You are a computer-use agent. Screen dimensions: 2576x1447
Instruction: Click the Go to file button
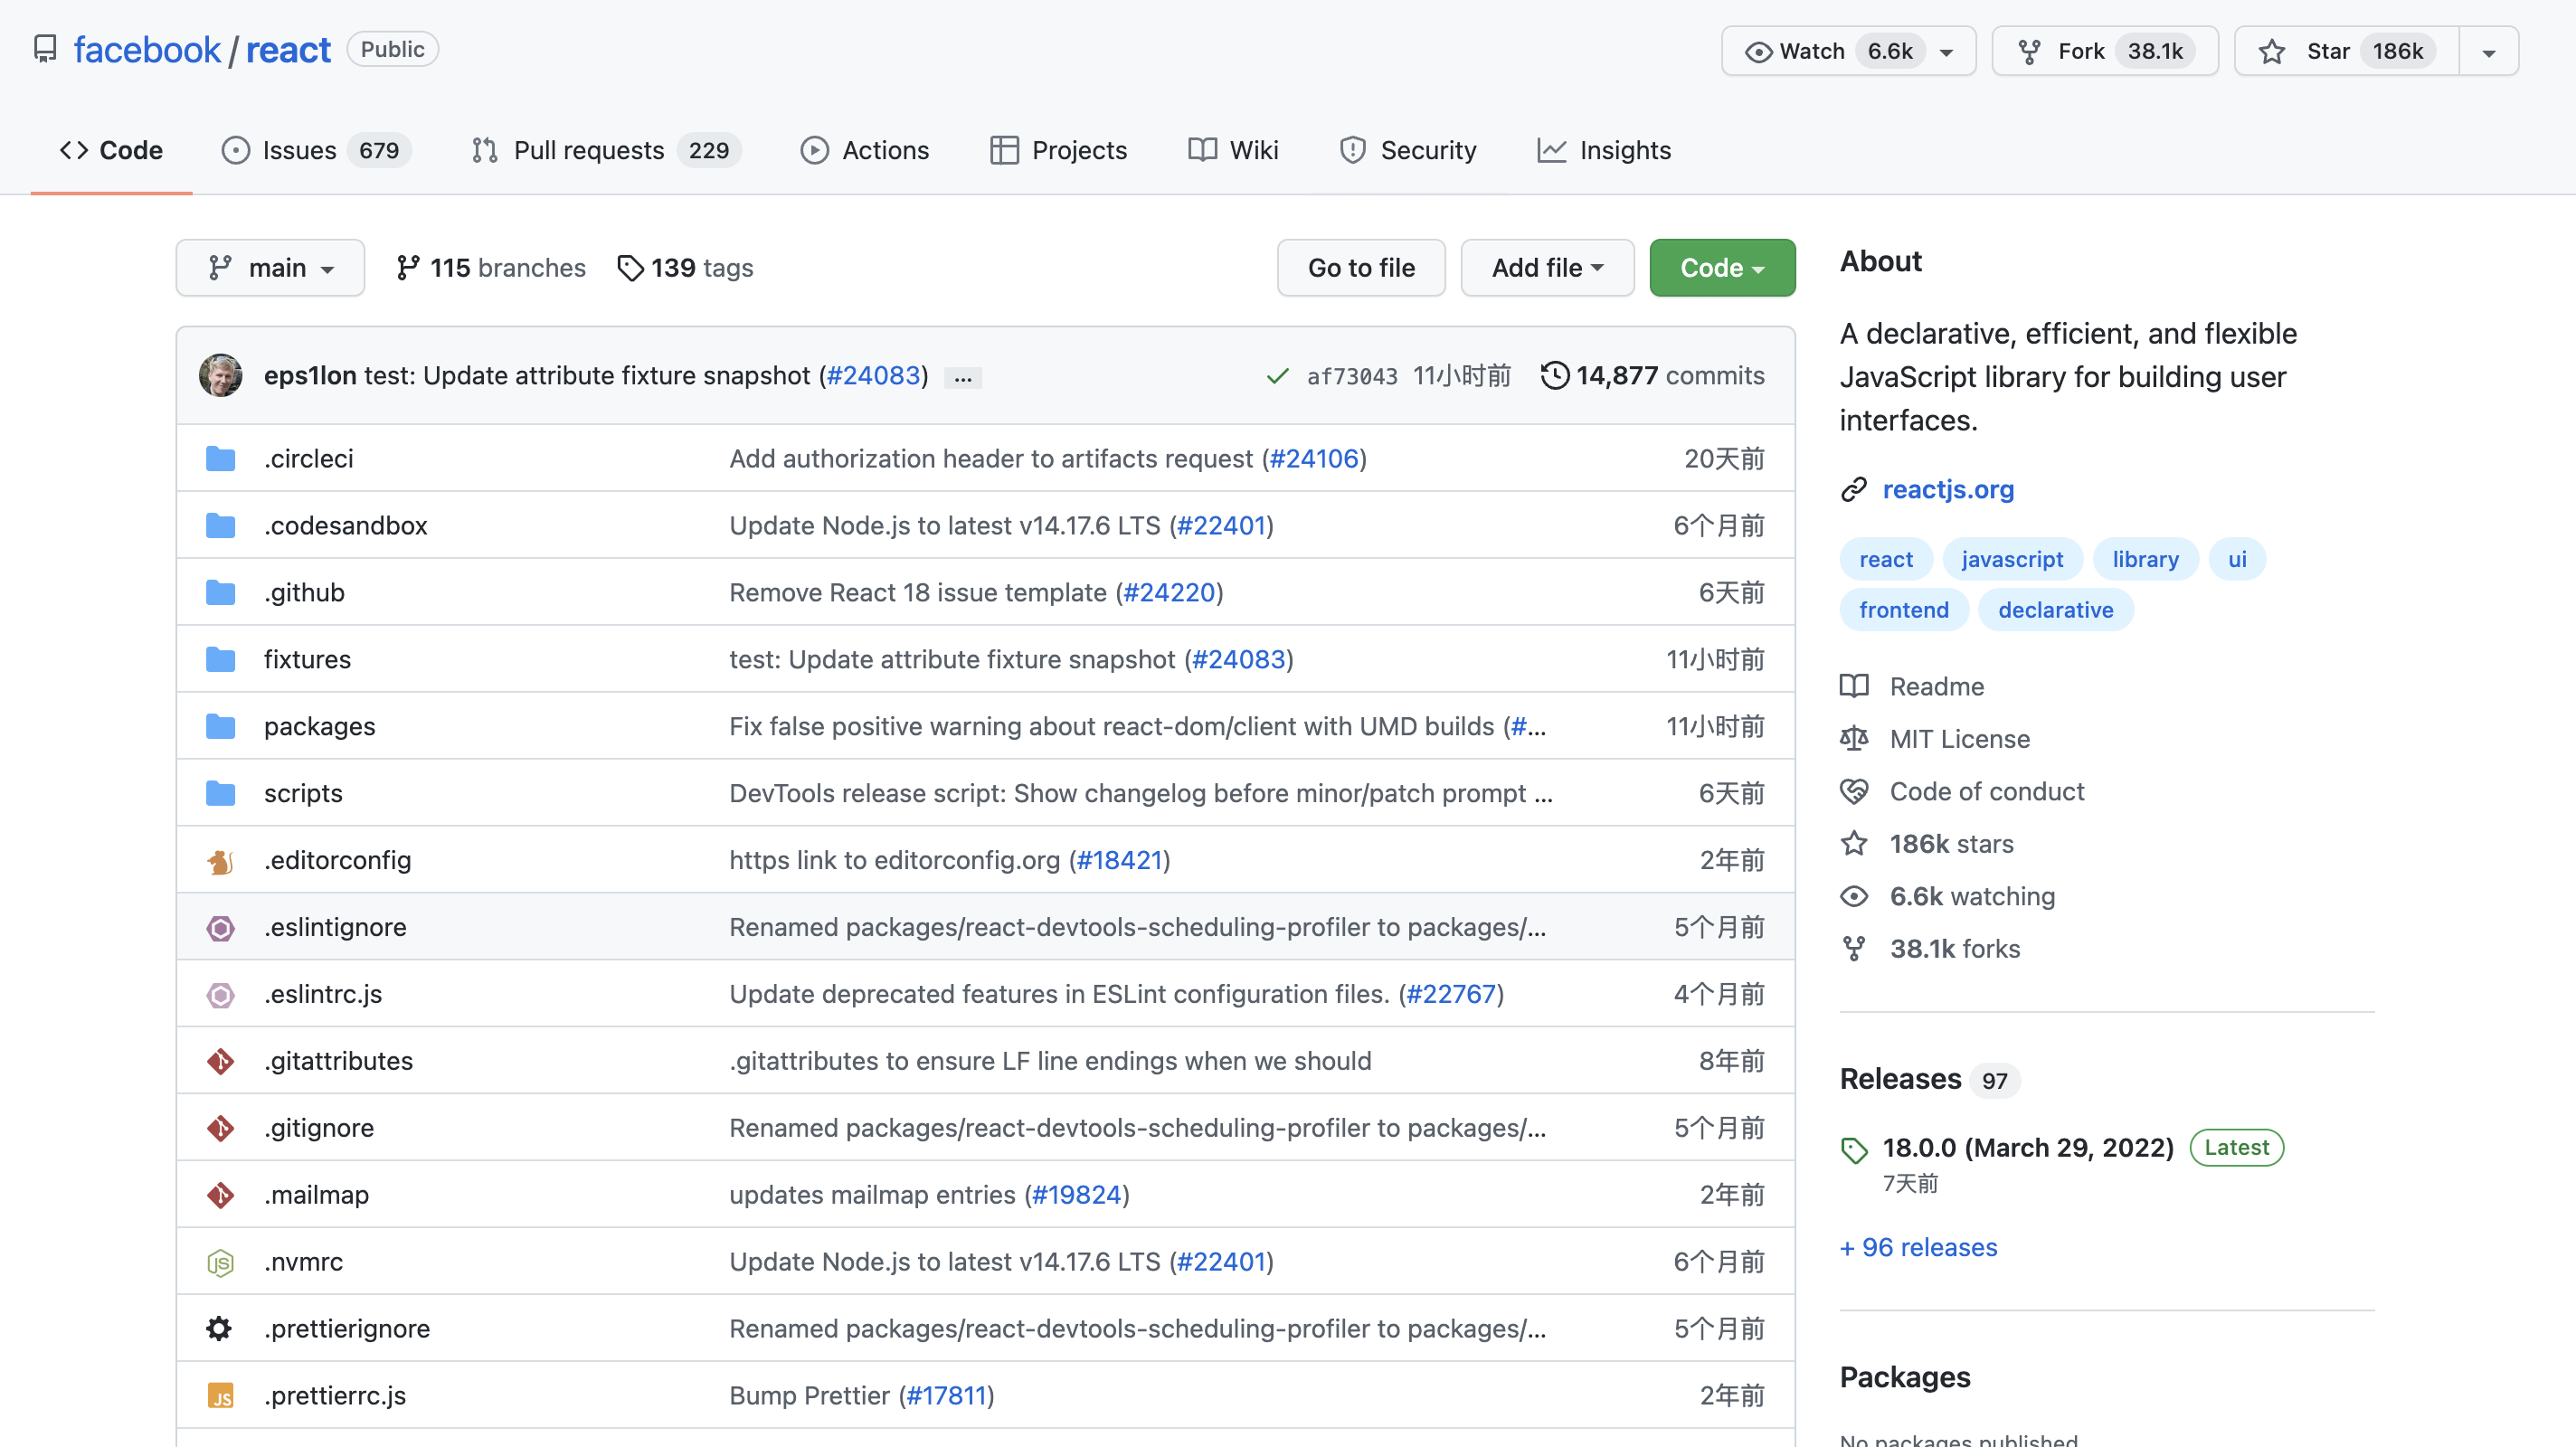1360,268
